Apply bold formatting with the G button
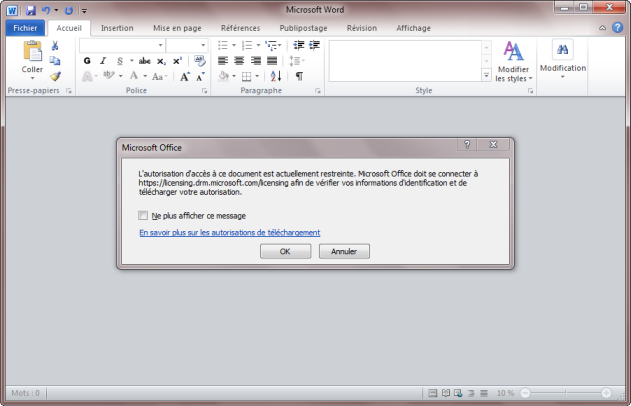The height and width of the screenshot is (406, 631). click(87, 61)
